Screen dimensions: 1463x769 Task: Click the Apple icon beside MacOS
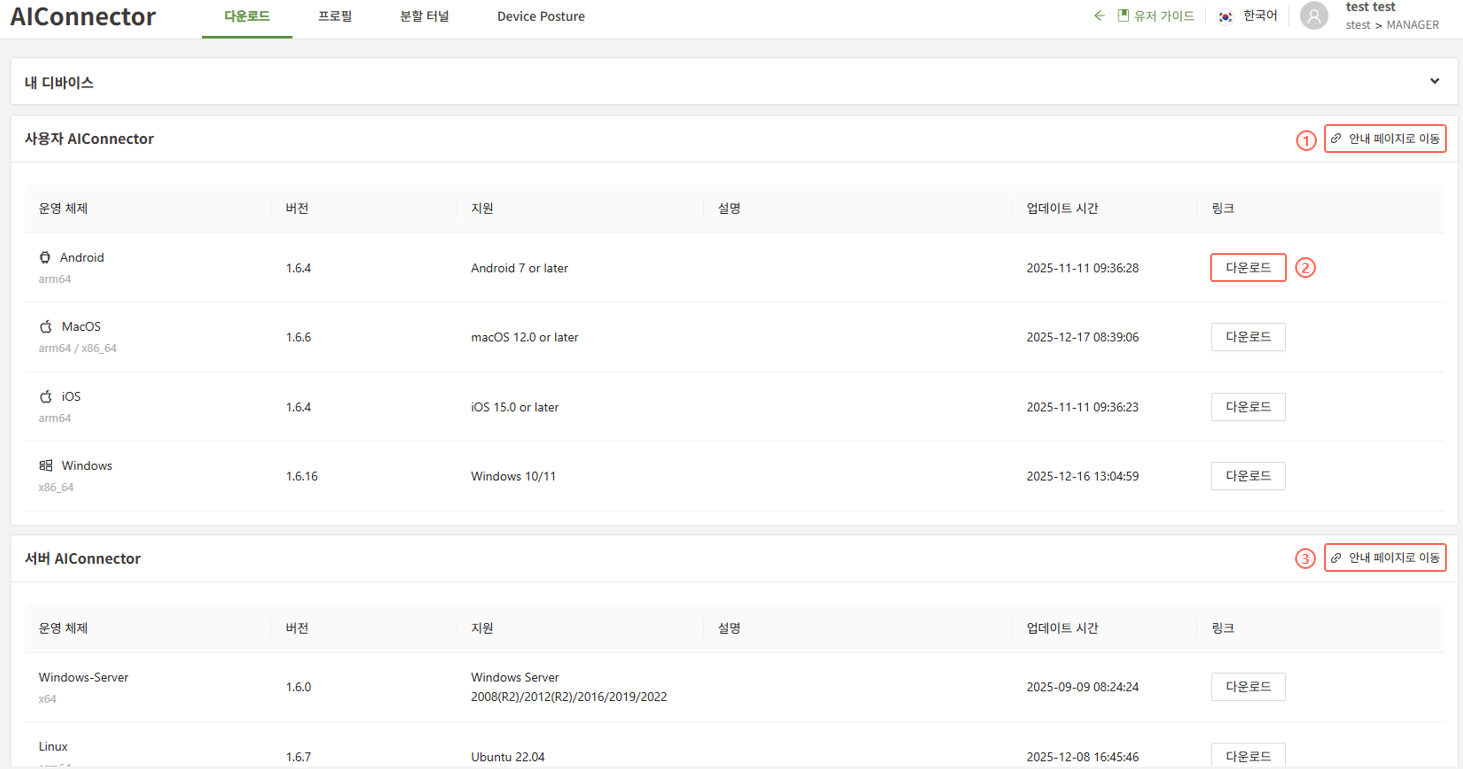tap(46, 327)
